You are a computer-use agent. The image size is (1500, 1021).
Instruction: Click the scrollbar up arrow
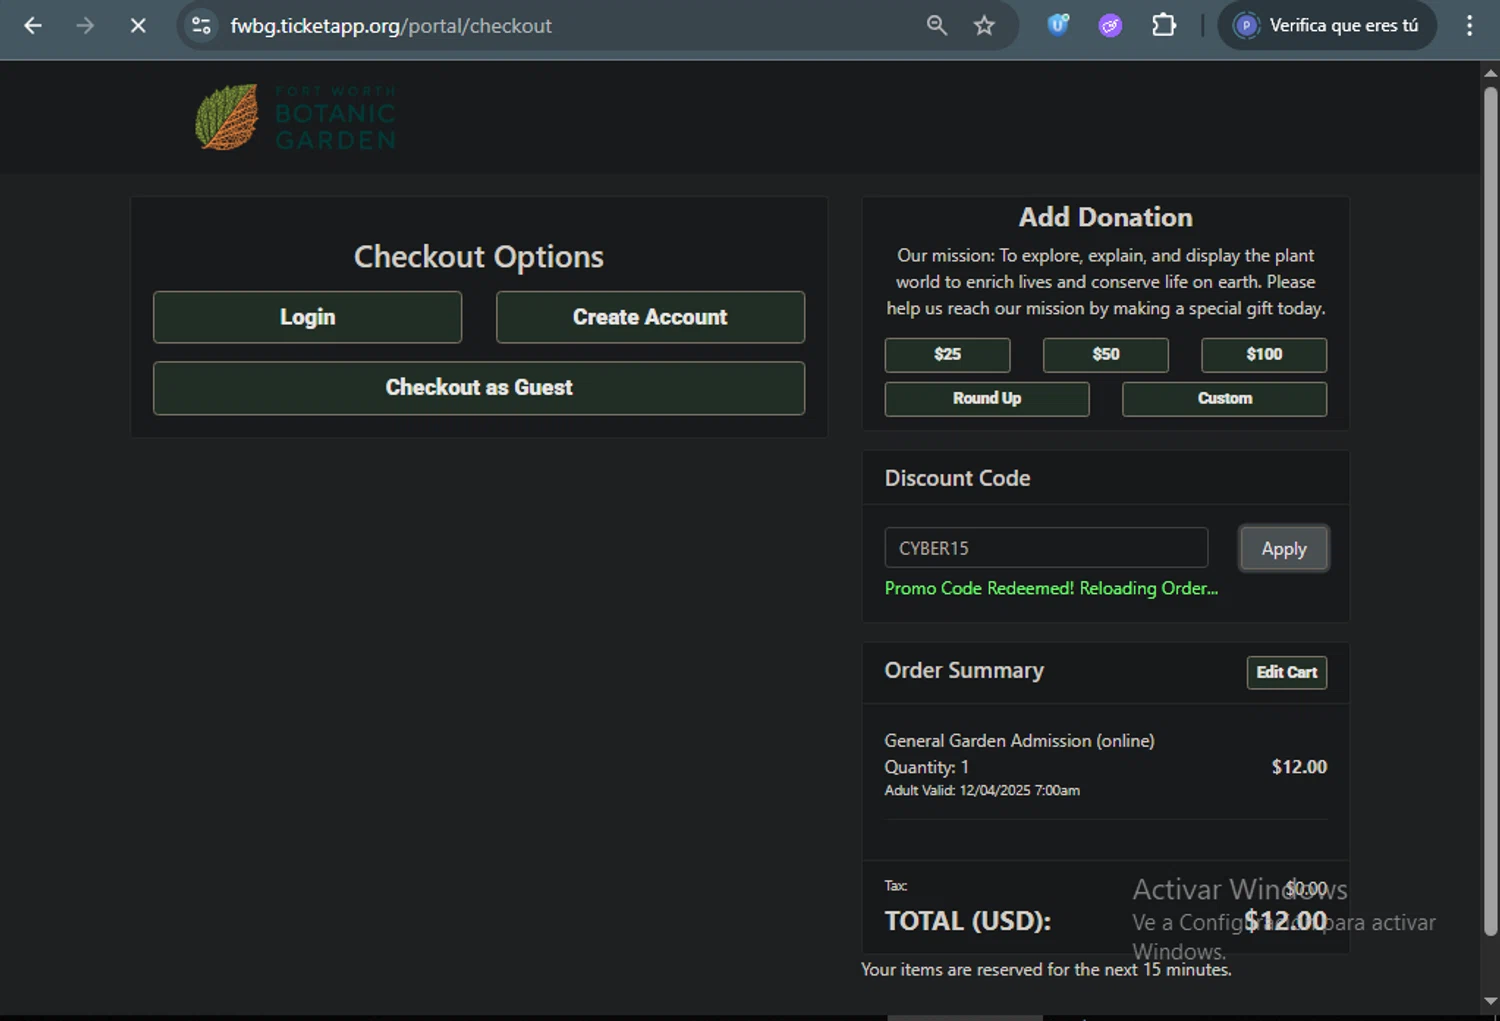point(1490,72)
